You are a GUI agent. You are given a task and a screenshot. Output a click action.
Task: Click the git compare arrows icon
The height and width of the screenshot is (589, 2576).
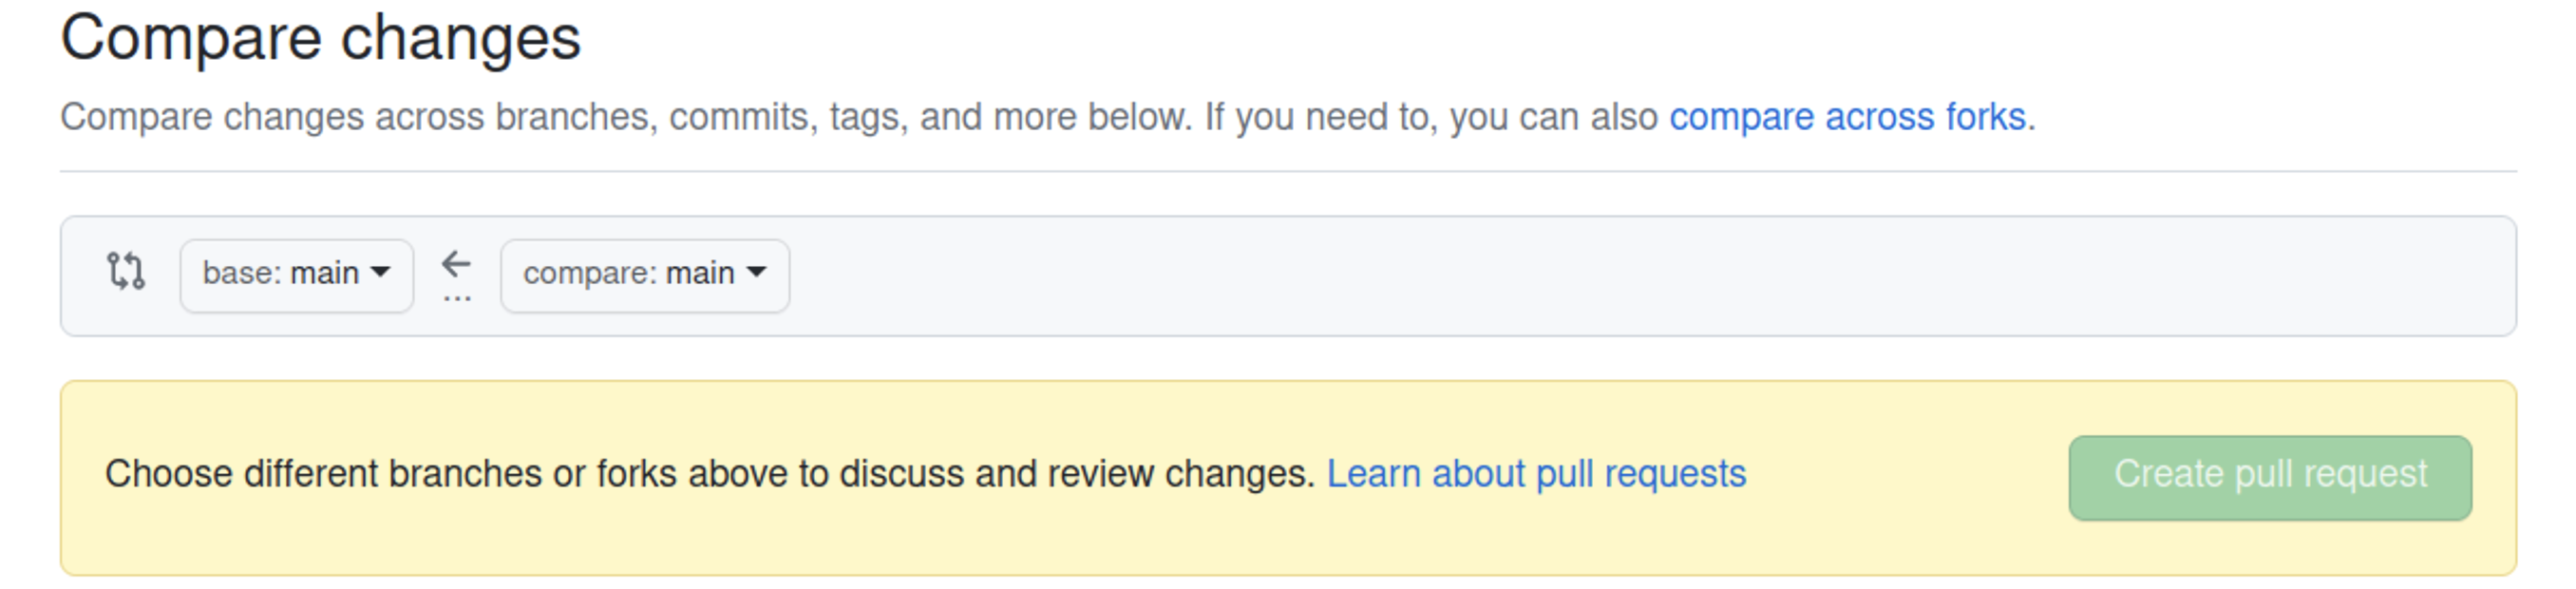(x=126, y=272)
